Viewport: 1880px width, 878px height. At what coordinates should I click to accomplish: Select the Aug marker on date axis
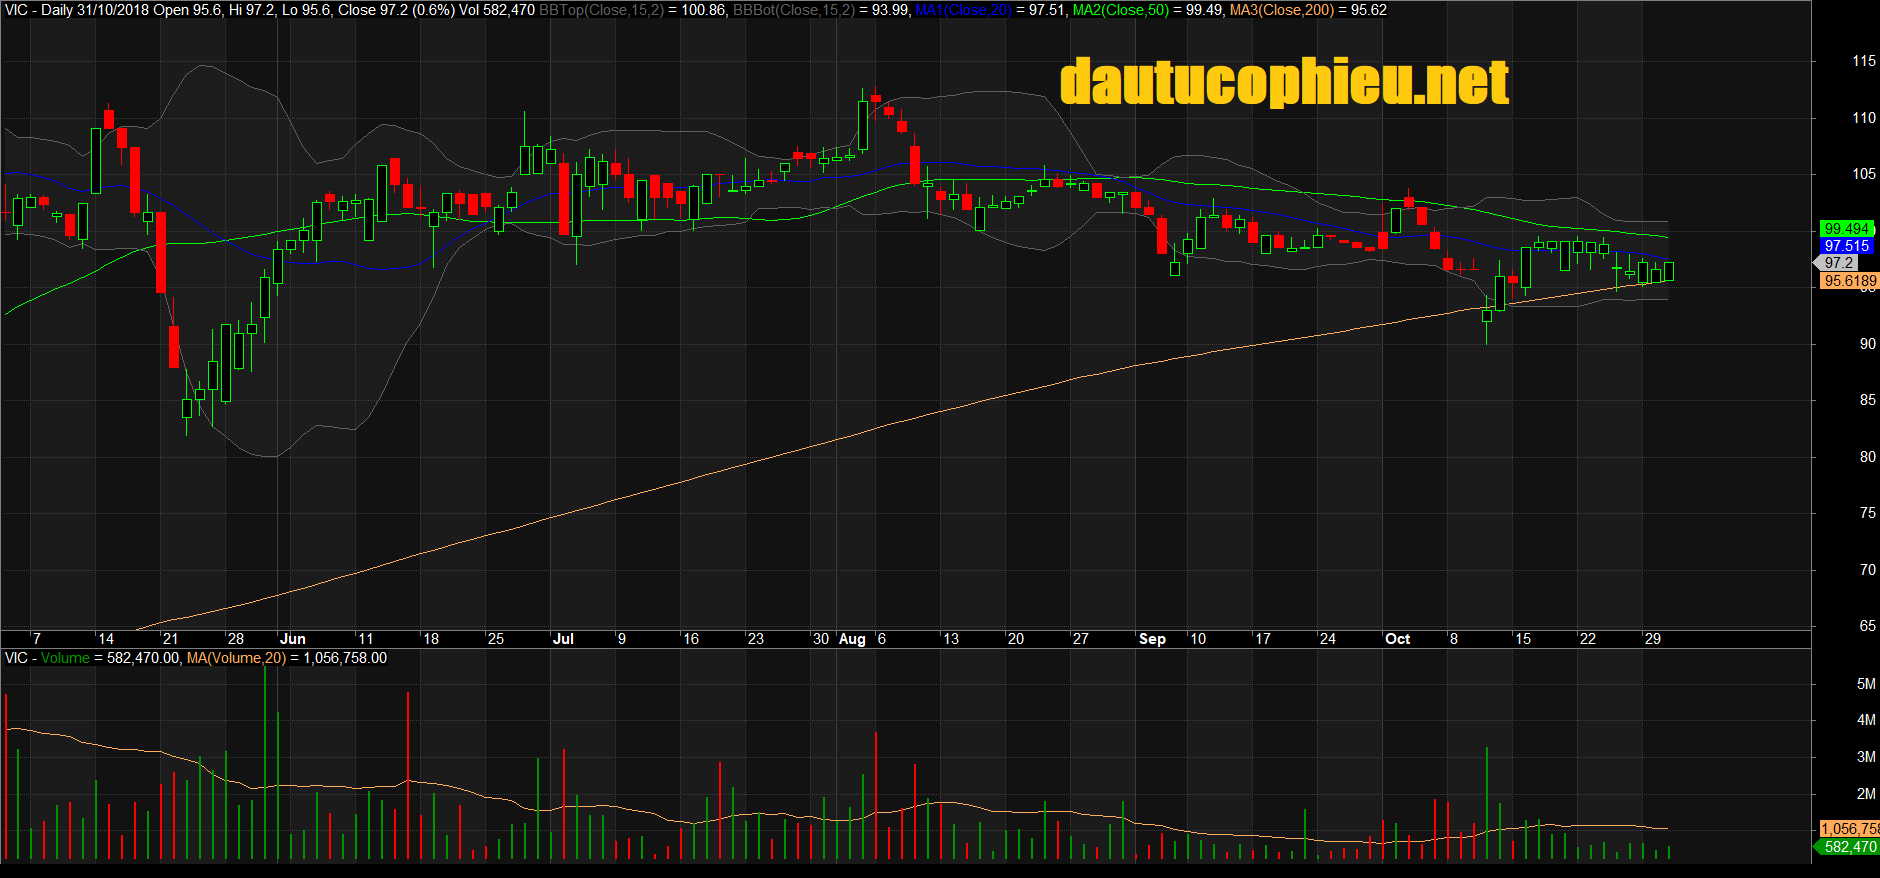(852, 639)
